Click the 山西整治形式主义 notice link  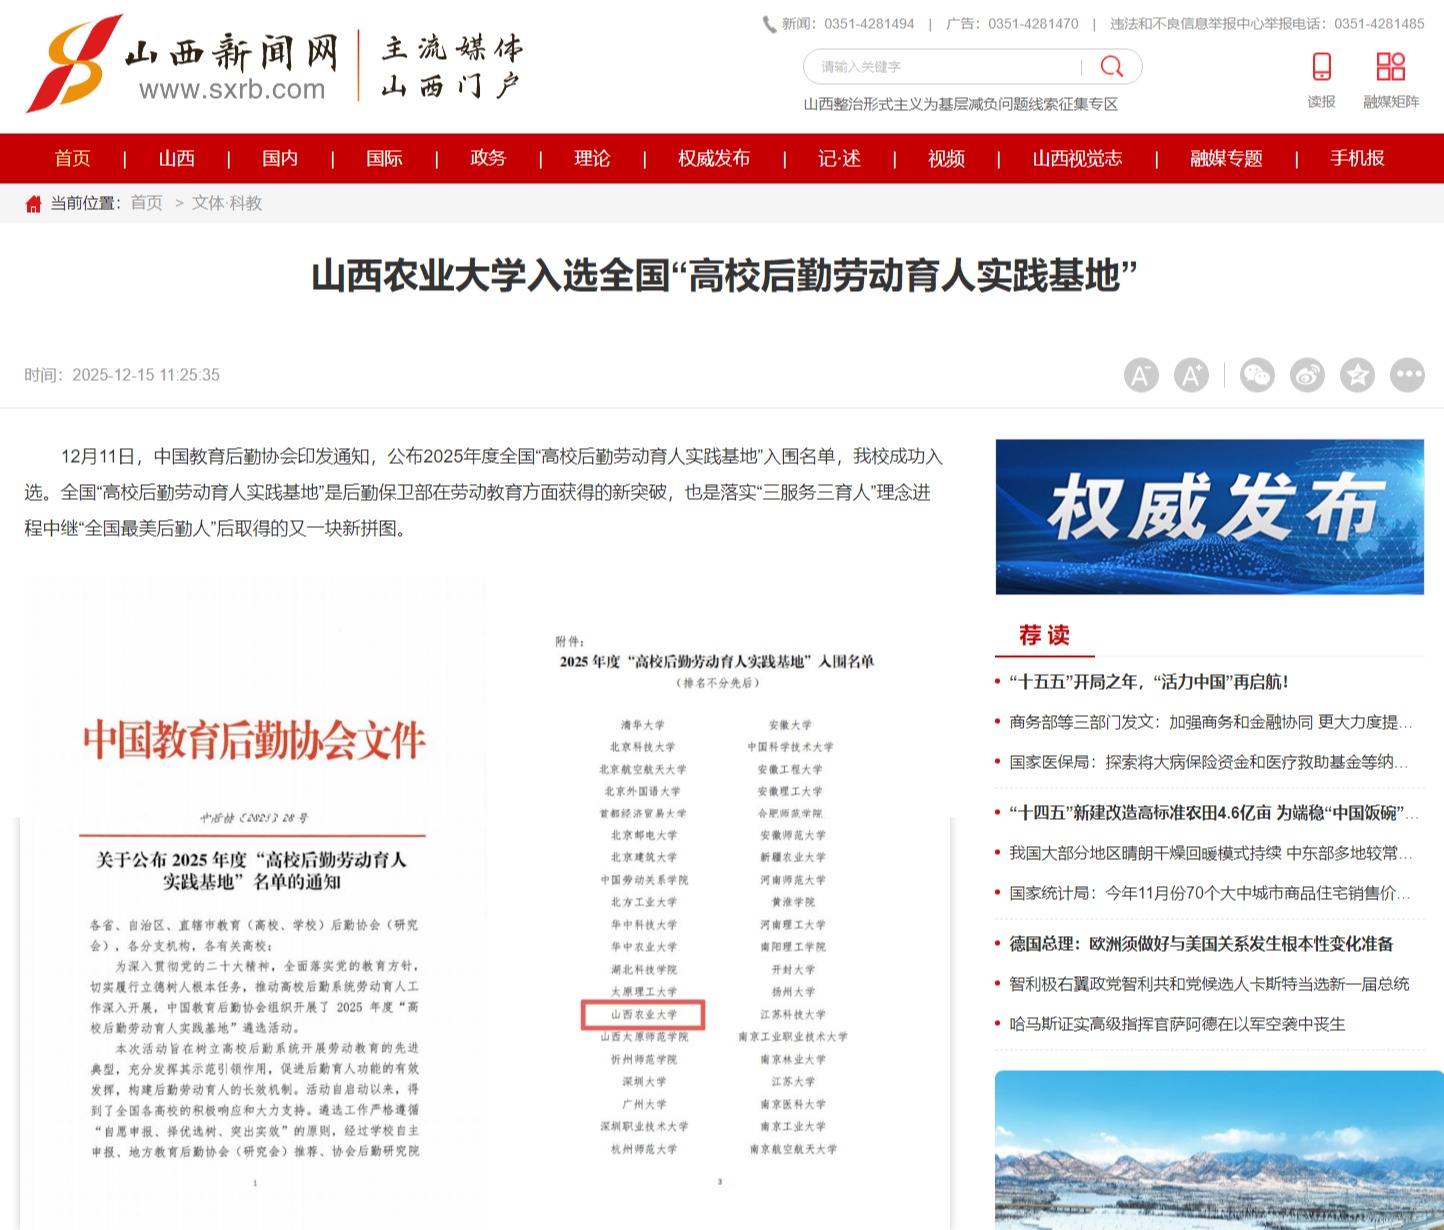coord(960,104)
